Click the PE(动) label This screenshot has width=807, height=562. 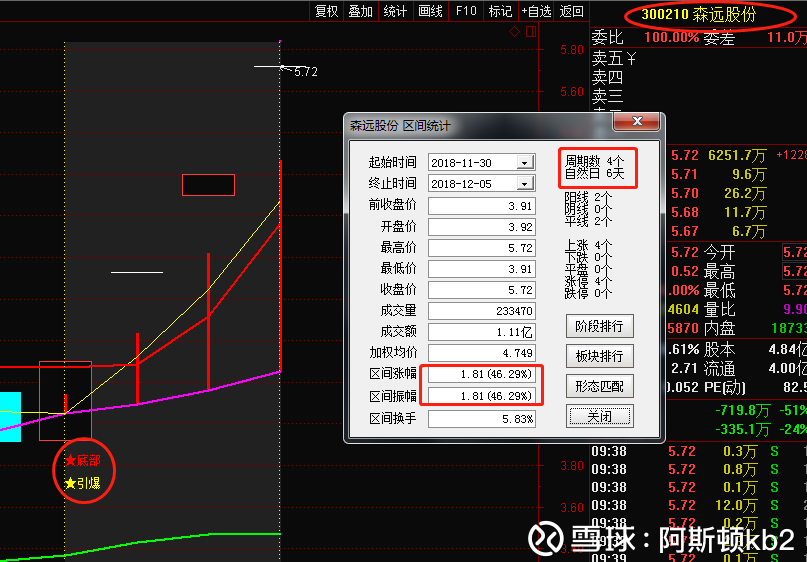tap(724, 387)
